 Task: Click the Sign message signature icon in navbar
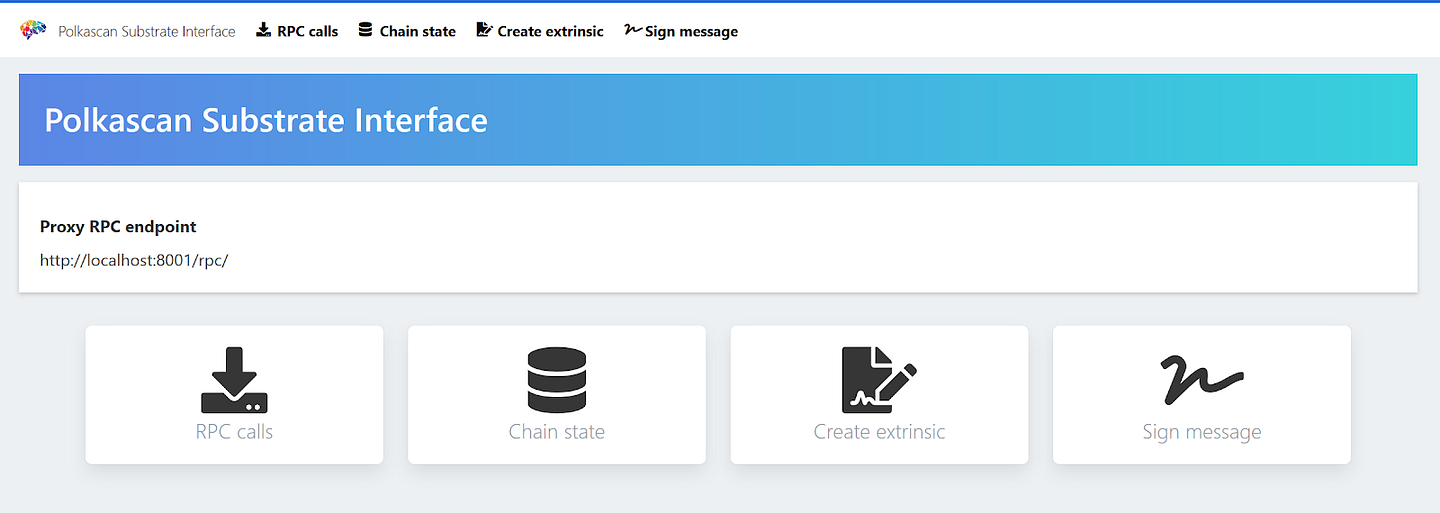click(632, 30)
